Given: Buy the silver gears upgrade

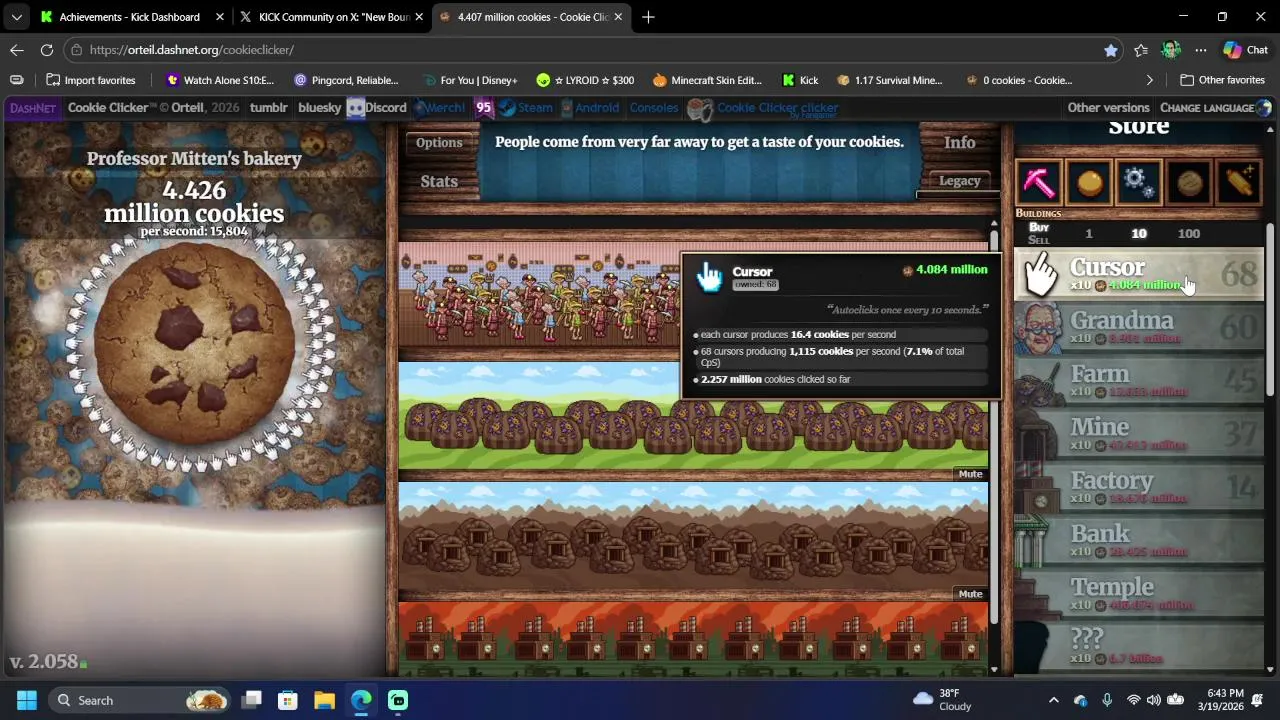Looking at the screenshot, I should tap(1139, 182).
